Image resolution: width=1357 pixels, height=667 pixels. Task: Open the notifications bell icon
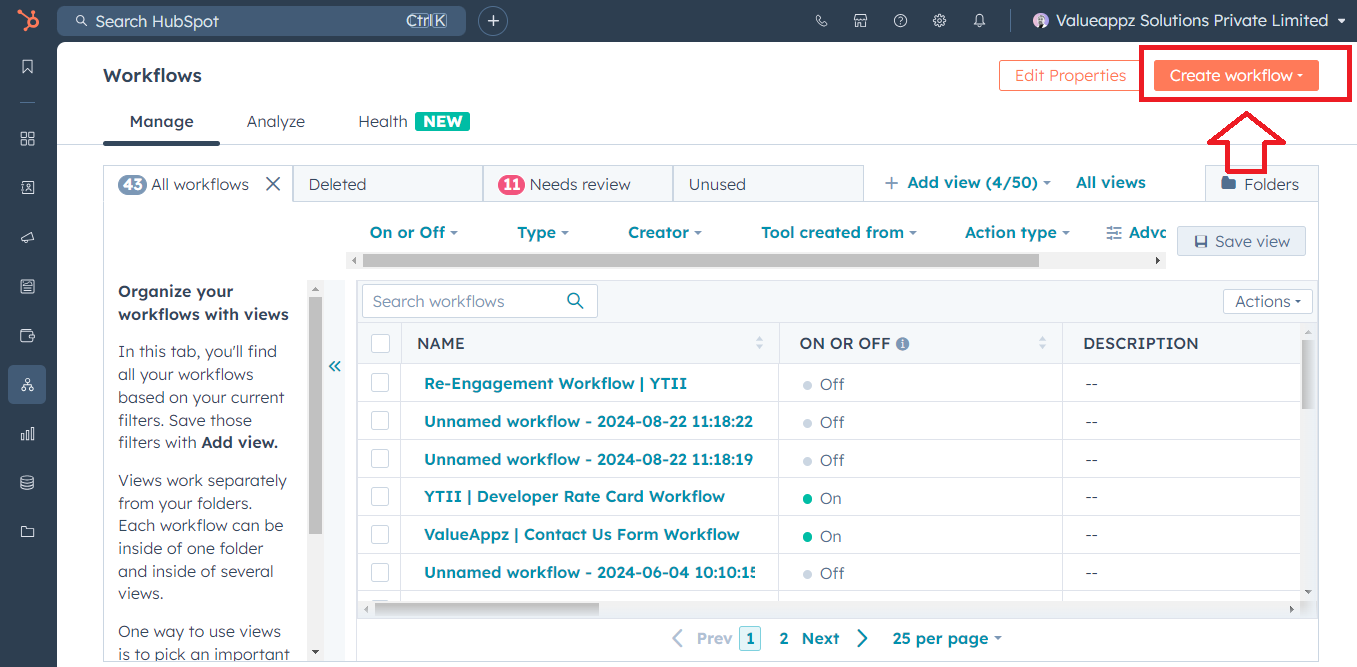pyautogui.click(x=979, y=21)
